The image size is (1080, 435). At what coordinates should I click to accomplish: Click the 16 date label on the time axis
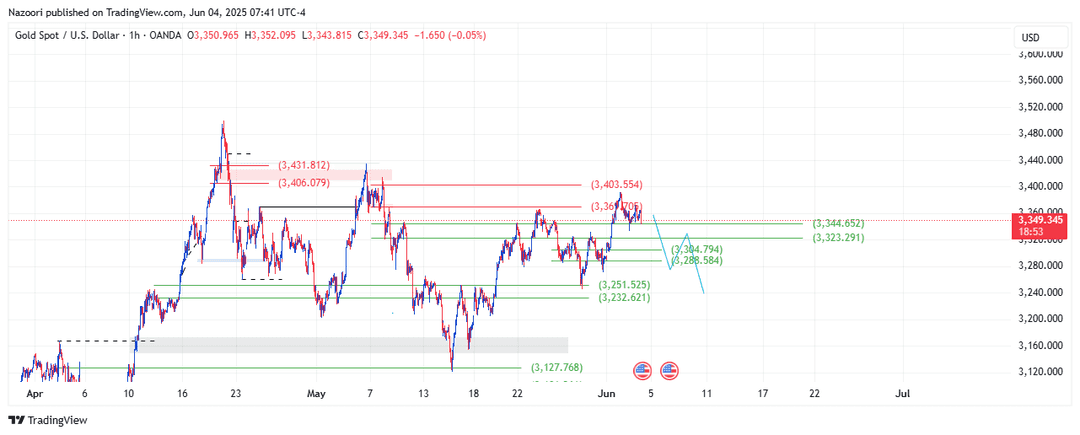coord(182,394)
